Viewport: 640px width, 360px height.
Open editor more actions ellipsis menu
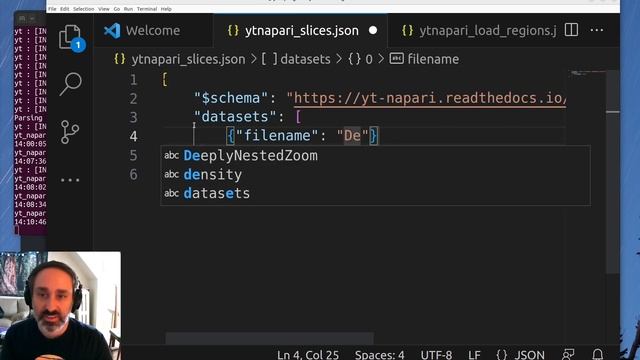click(x=597, y=30)
